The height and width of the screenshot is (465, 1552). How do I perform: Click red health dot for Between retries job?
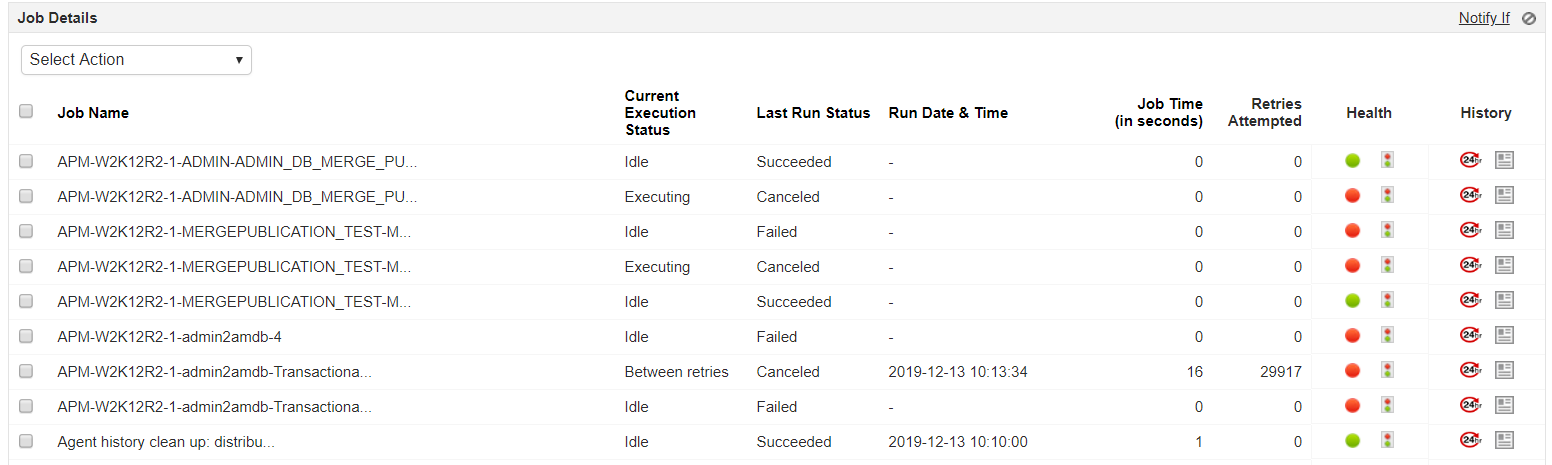1353,371
